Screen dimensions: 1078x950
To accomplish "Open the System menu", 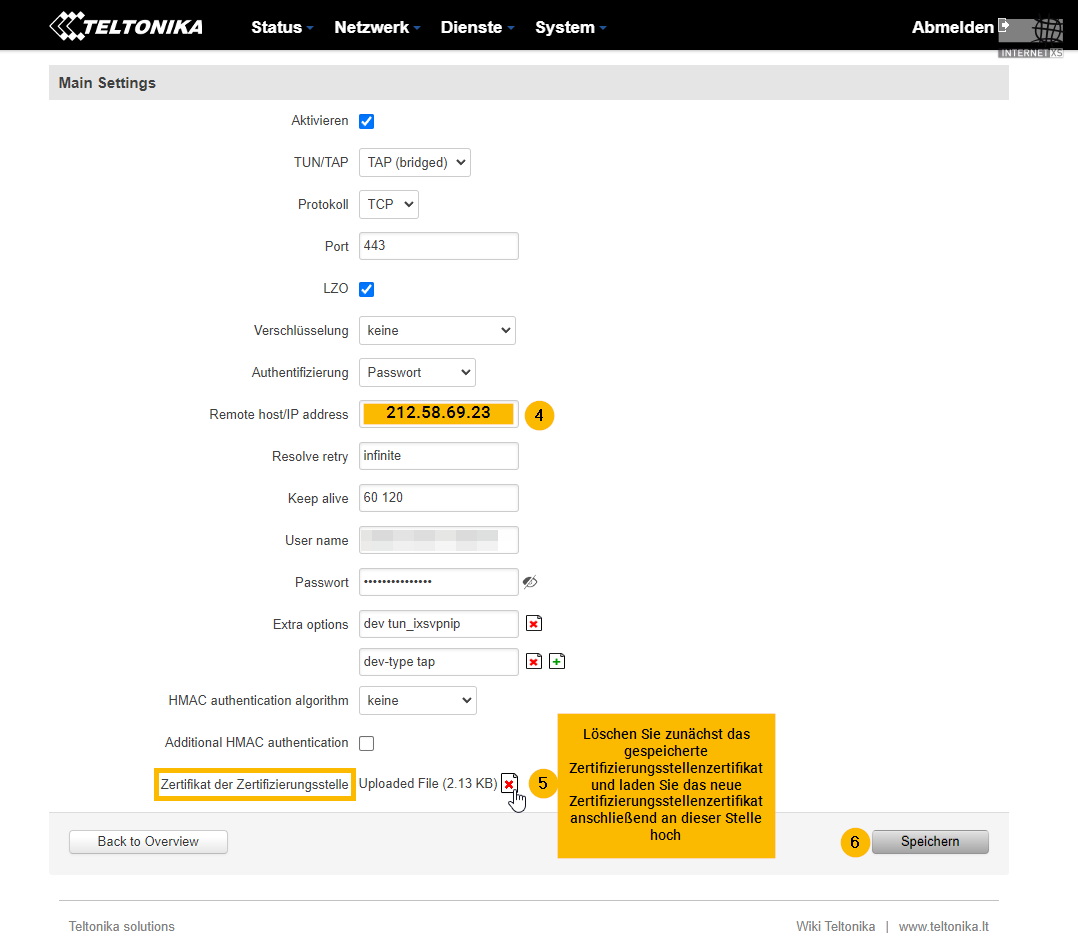I will (x=571, y=27).
